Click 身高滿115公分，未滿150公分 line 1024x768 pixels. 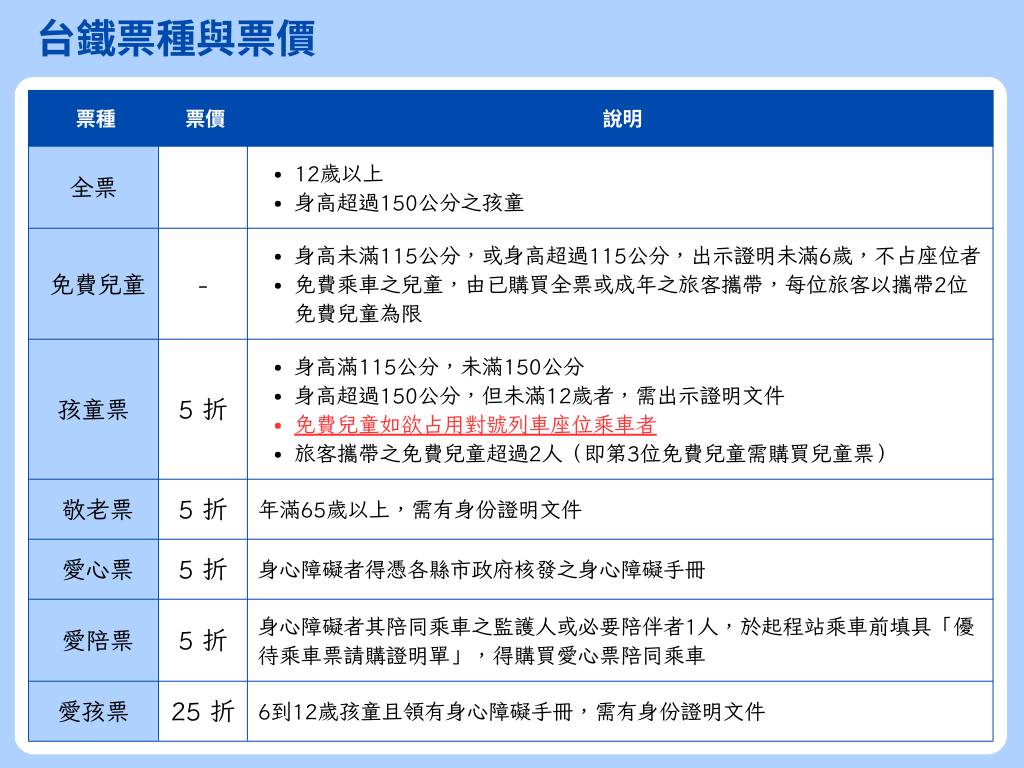pos(439,367)
